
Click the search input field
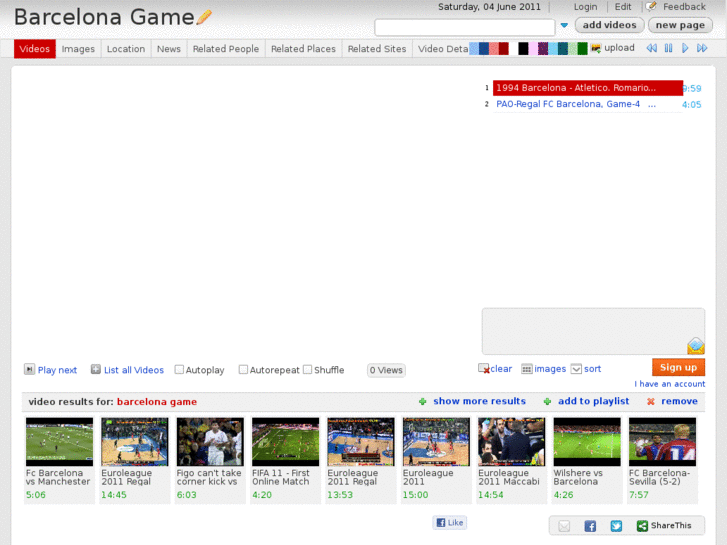tap(465, 27)
